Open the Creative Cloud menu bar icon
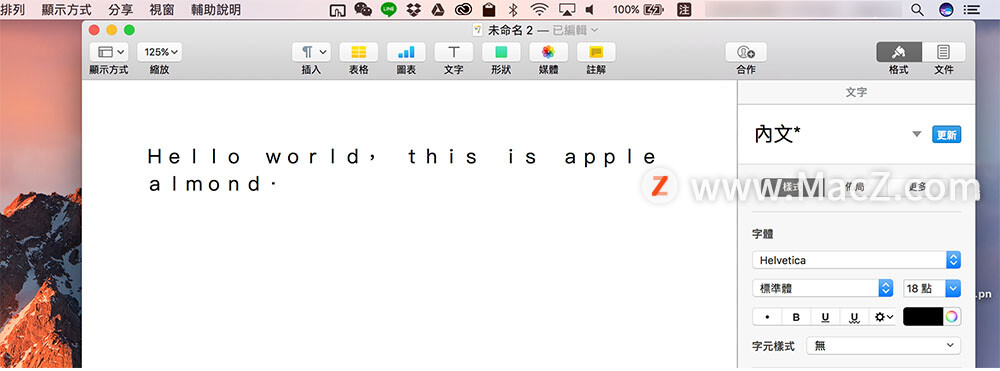Screen dimensions: 1000x371 (x=463, y=10)
